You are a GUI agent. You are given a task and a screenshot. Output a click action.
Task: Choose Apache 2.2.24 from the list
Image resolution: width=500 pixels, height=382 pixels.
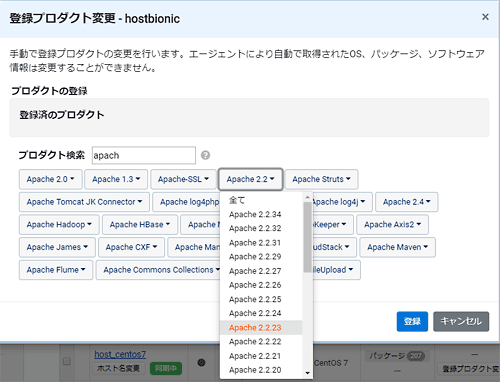(261, 313)
